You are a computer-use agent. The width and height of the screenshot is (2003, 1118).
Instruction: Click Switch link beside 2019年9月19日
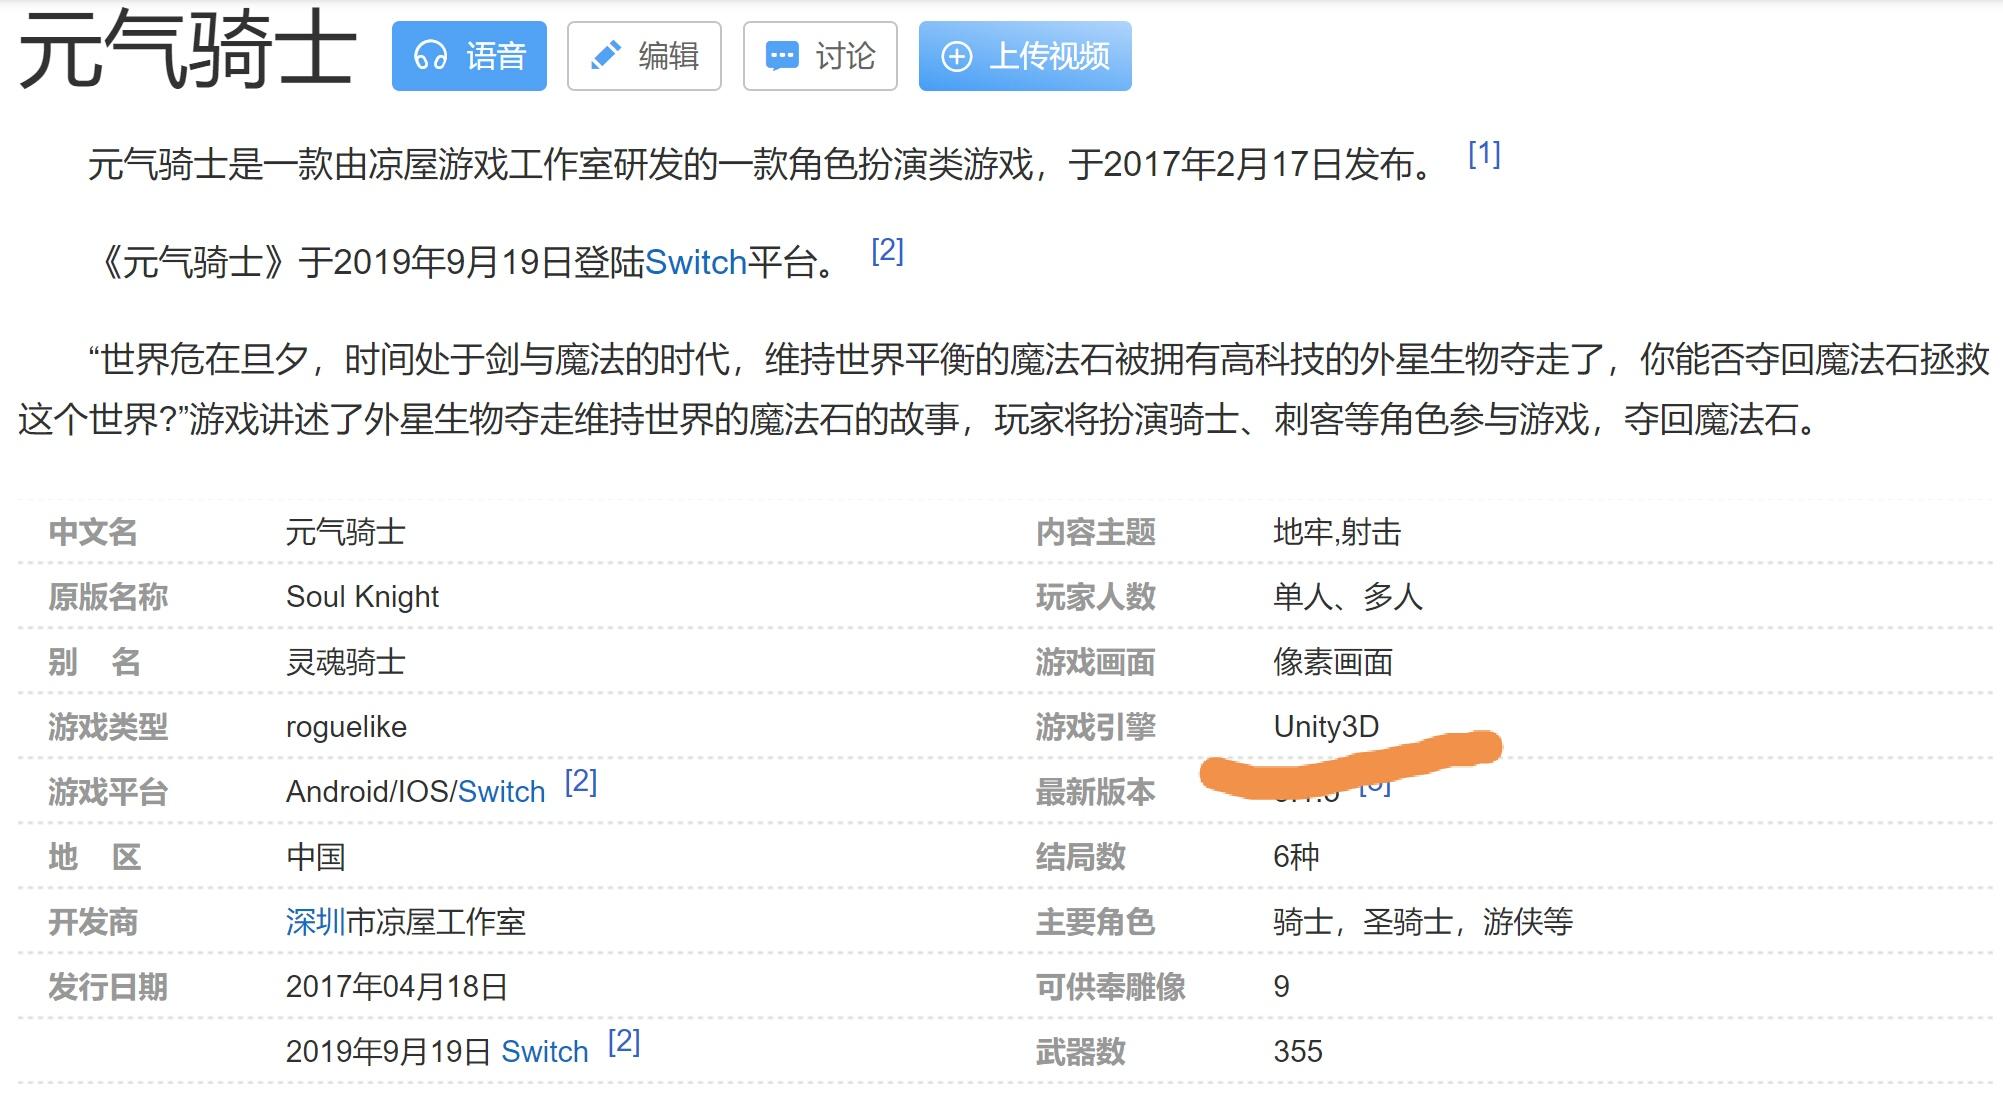545,1052
